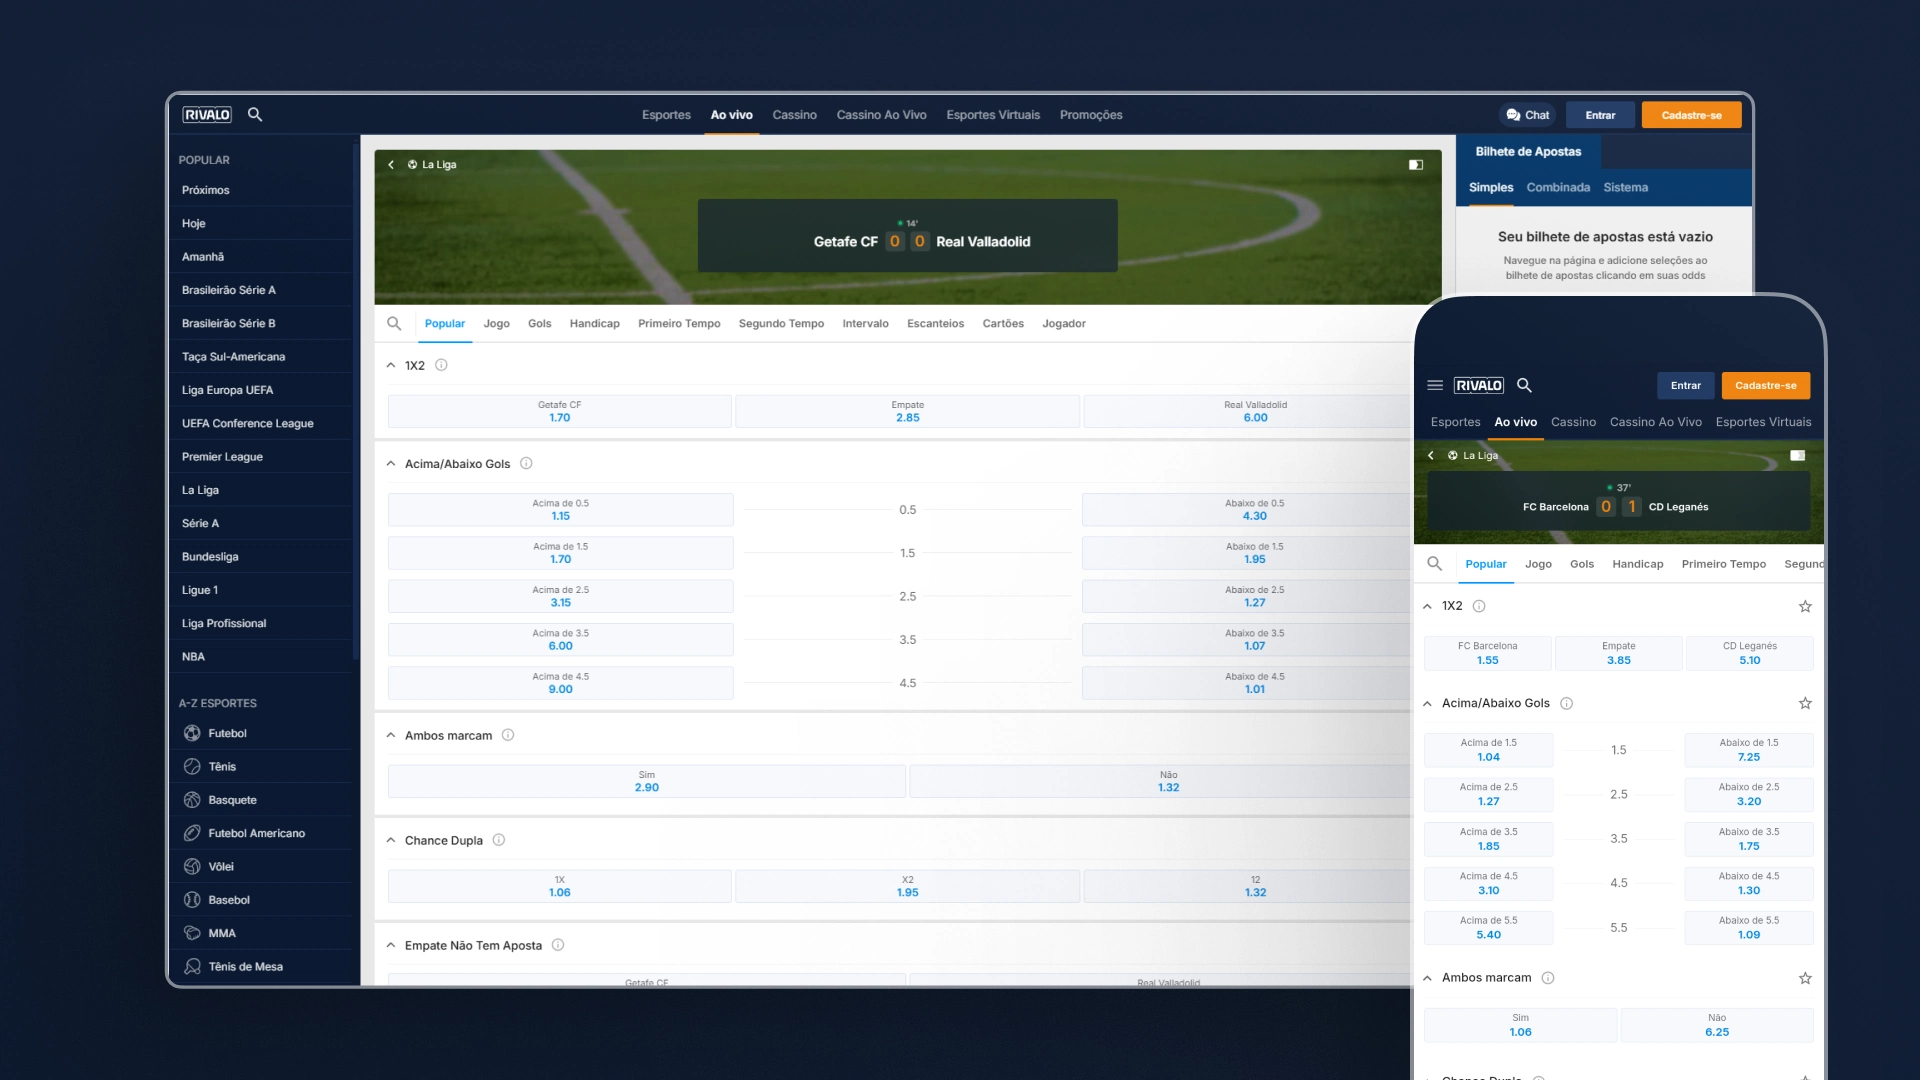The width and height of the screenshot is (1920, 1080).
Task: Select Futebol Americano in sidebar
Action: click(260, 834)
